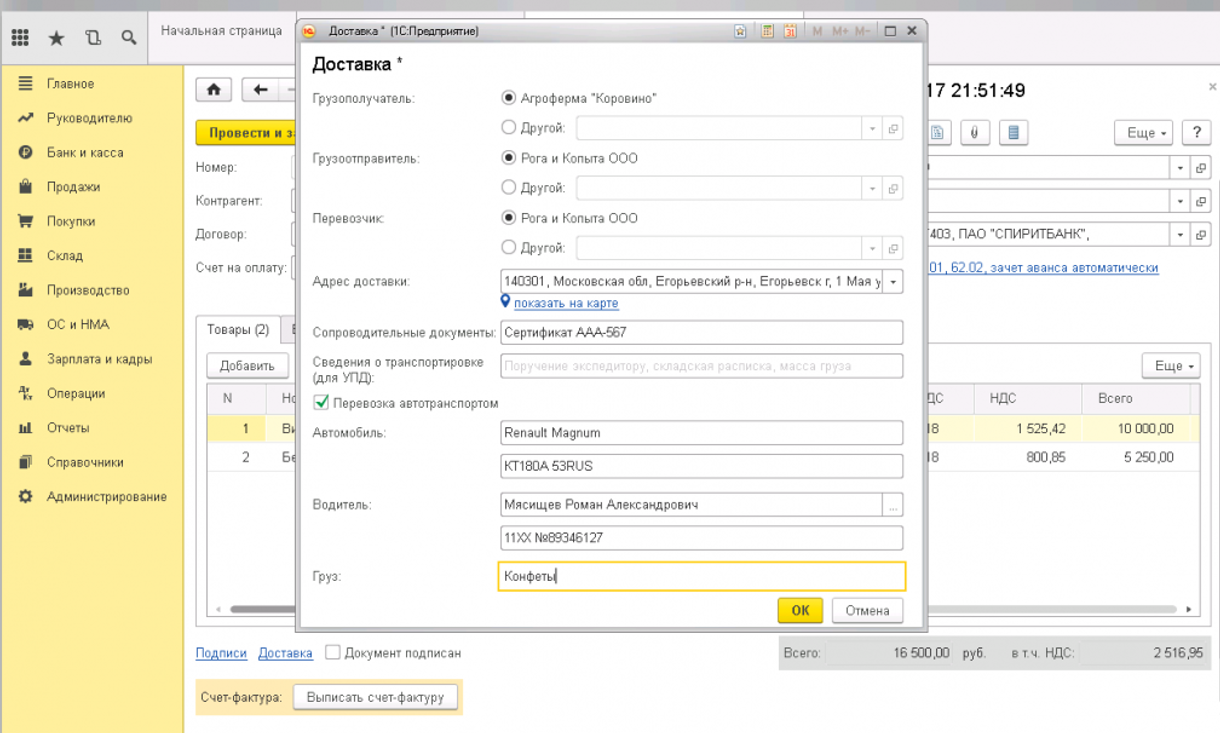Open the 'Еще' menu above the table
The width and height of the screenshot is (1220, 733).
(x=1170, y=366)
